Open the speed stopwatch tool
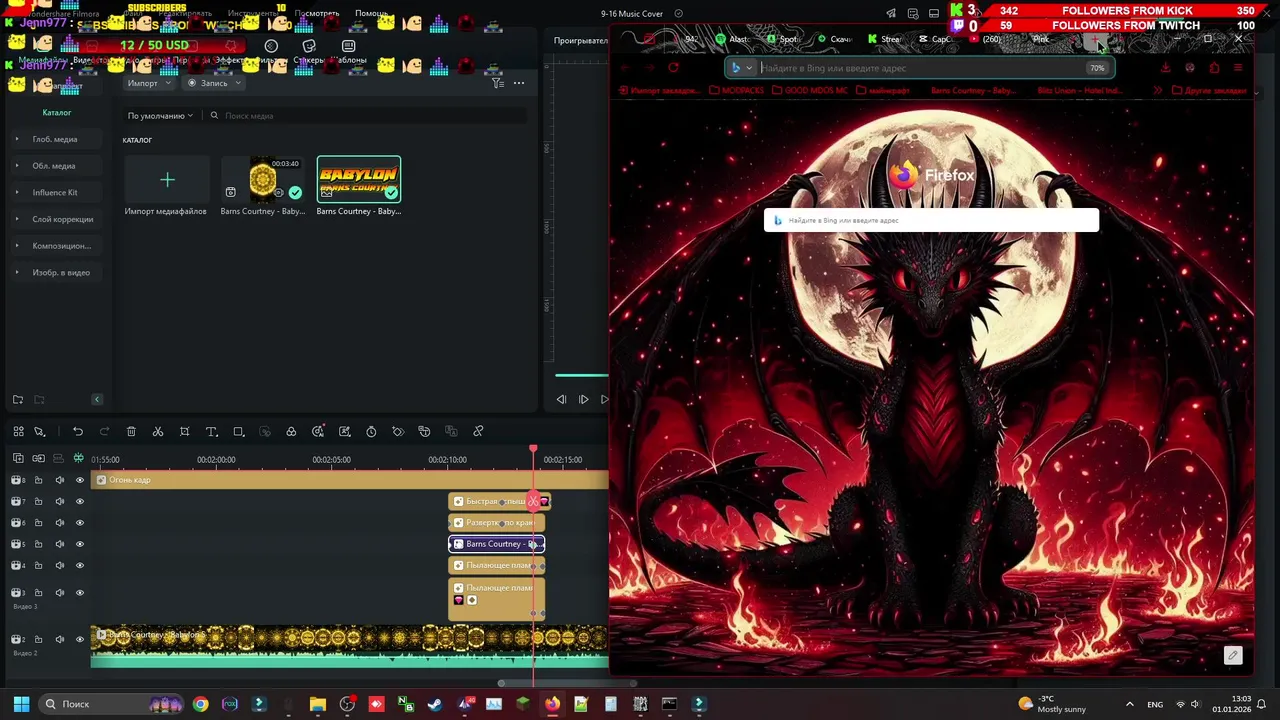This screenshot has width=1280, height=720. [x=371, y=432]
